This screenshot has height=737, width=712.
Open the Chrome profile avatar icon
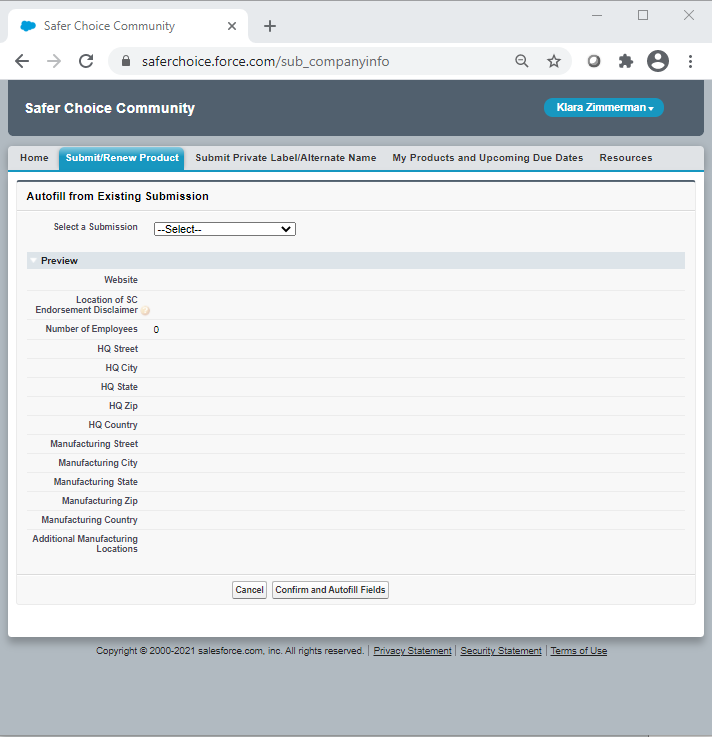[x=658, y=61]
